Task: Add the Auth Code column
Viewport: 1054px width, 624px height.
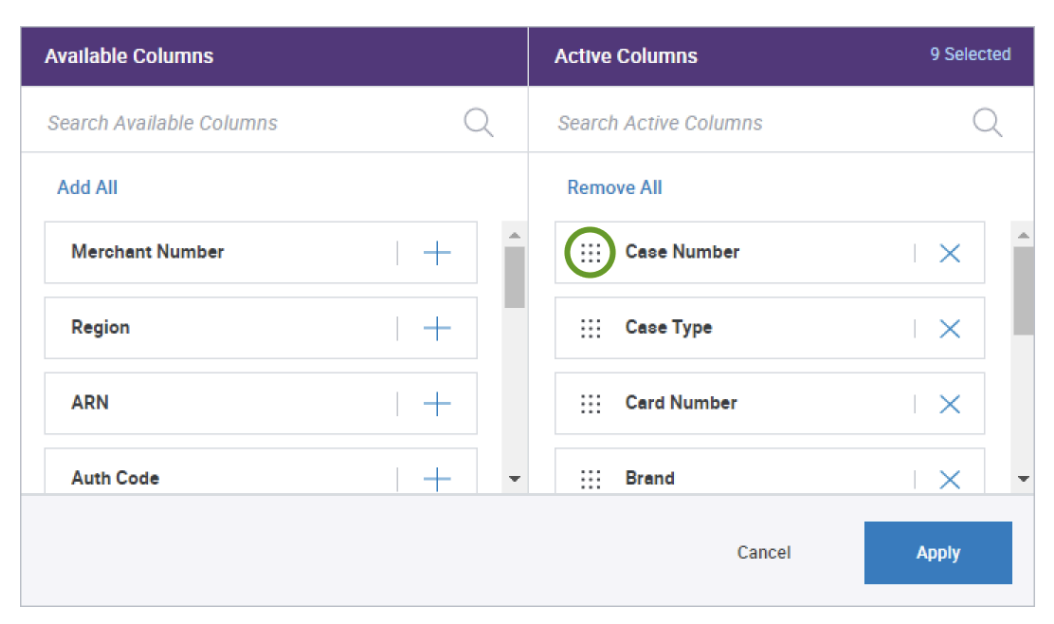Action: [x=437, y=479]
